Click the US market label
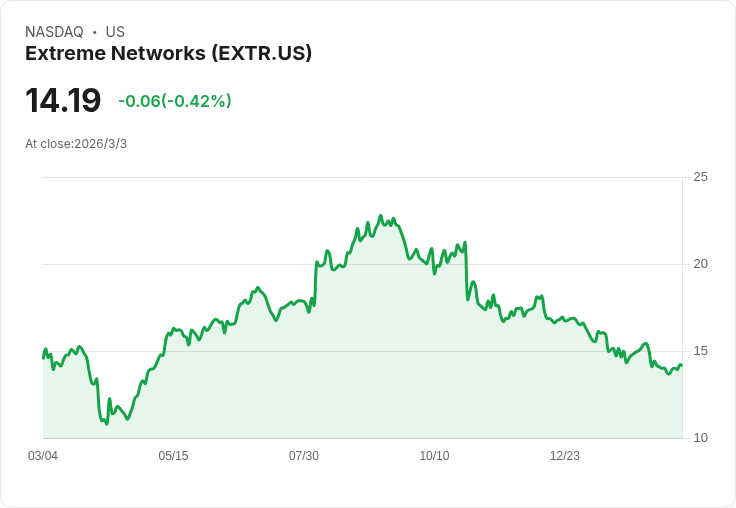This screenshot has width=736, height=508. click(x=115, y=32)
